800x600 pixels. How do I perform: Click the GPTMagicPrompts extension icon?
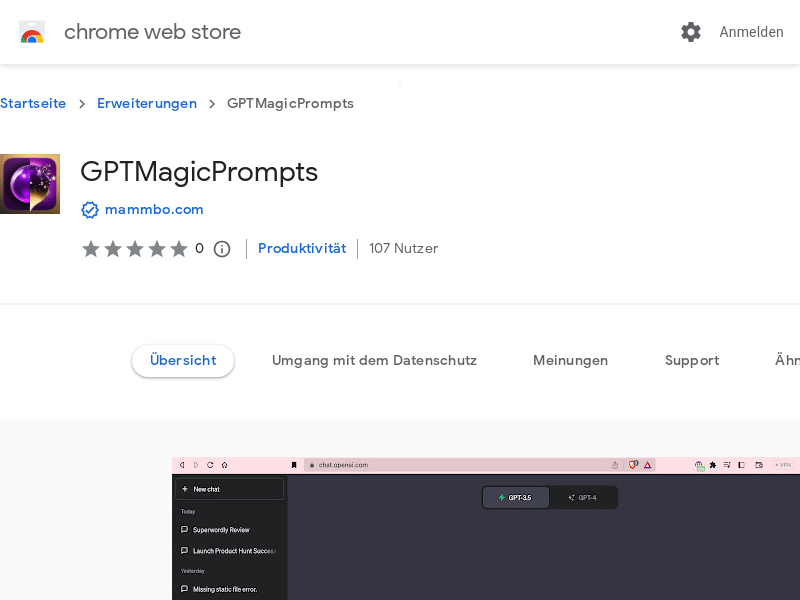pos(30,184)
